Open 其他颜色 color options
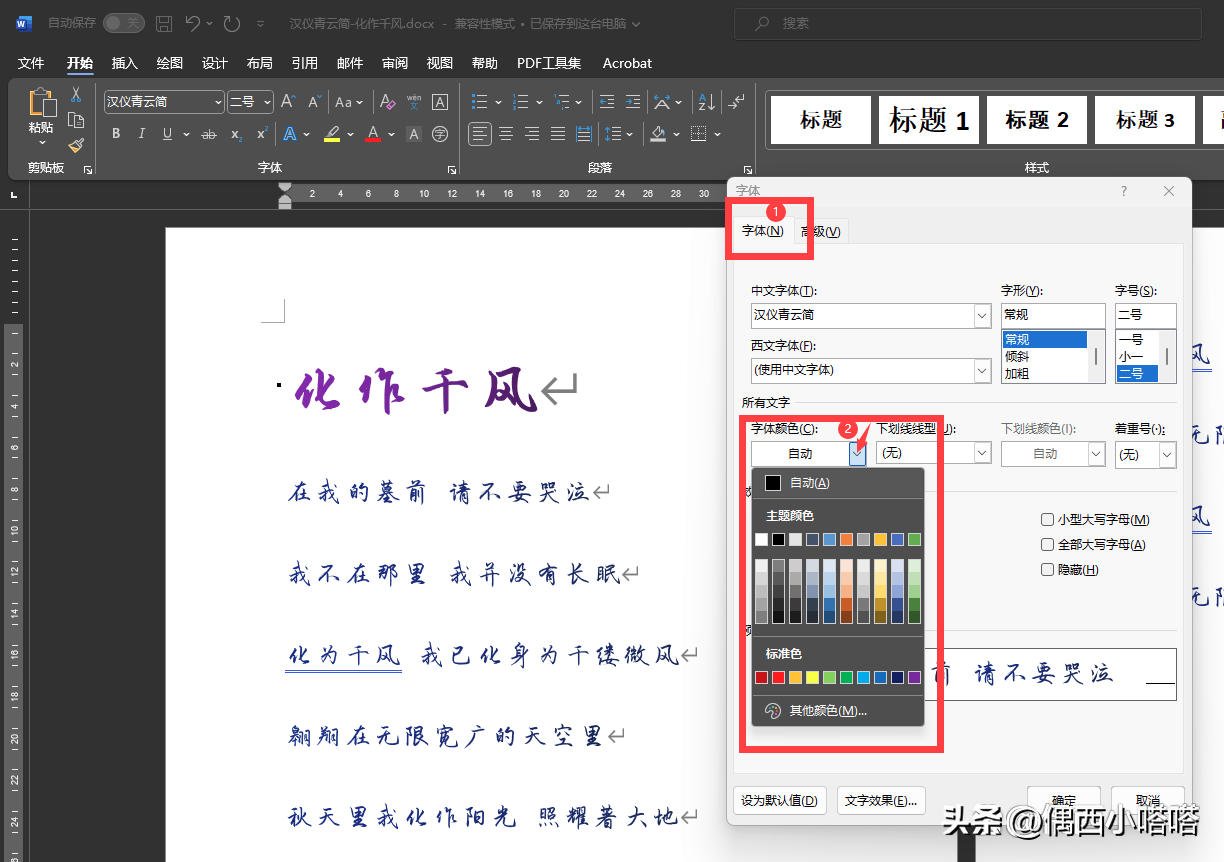 [x=827, y=711]
